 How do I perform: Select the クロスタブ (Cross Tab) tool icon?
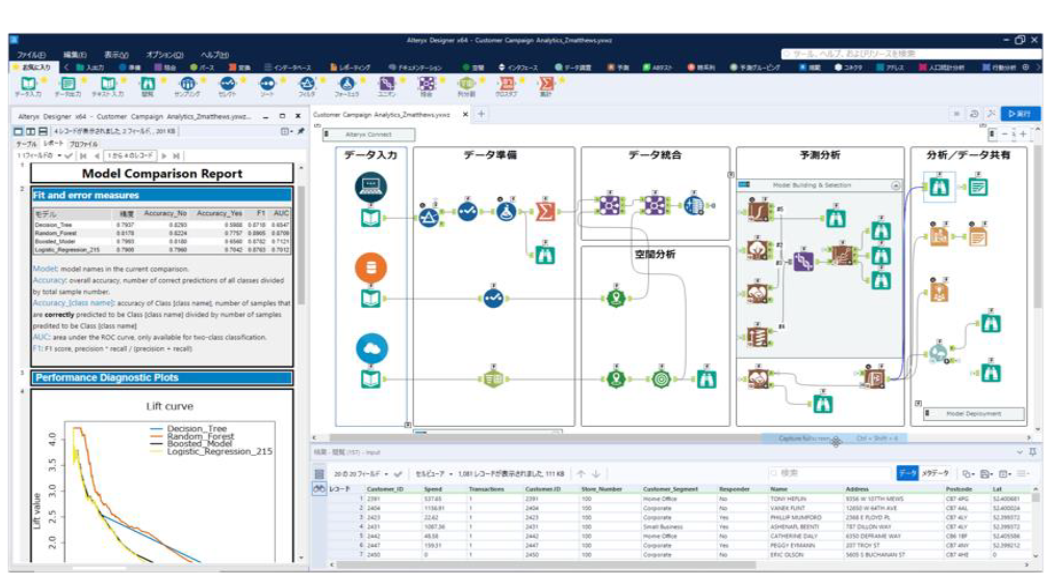[x=506, y=83]
